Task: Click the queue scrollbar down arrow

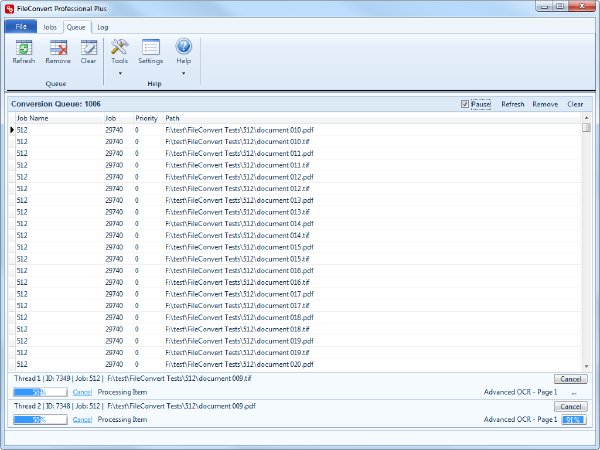Action: [x=586, y=366]
